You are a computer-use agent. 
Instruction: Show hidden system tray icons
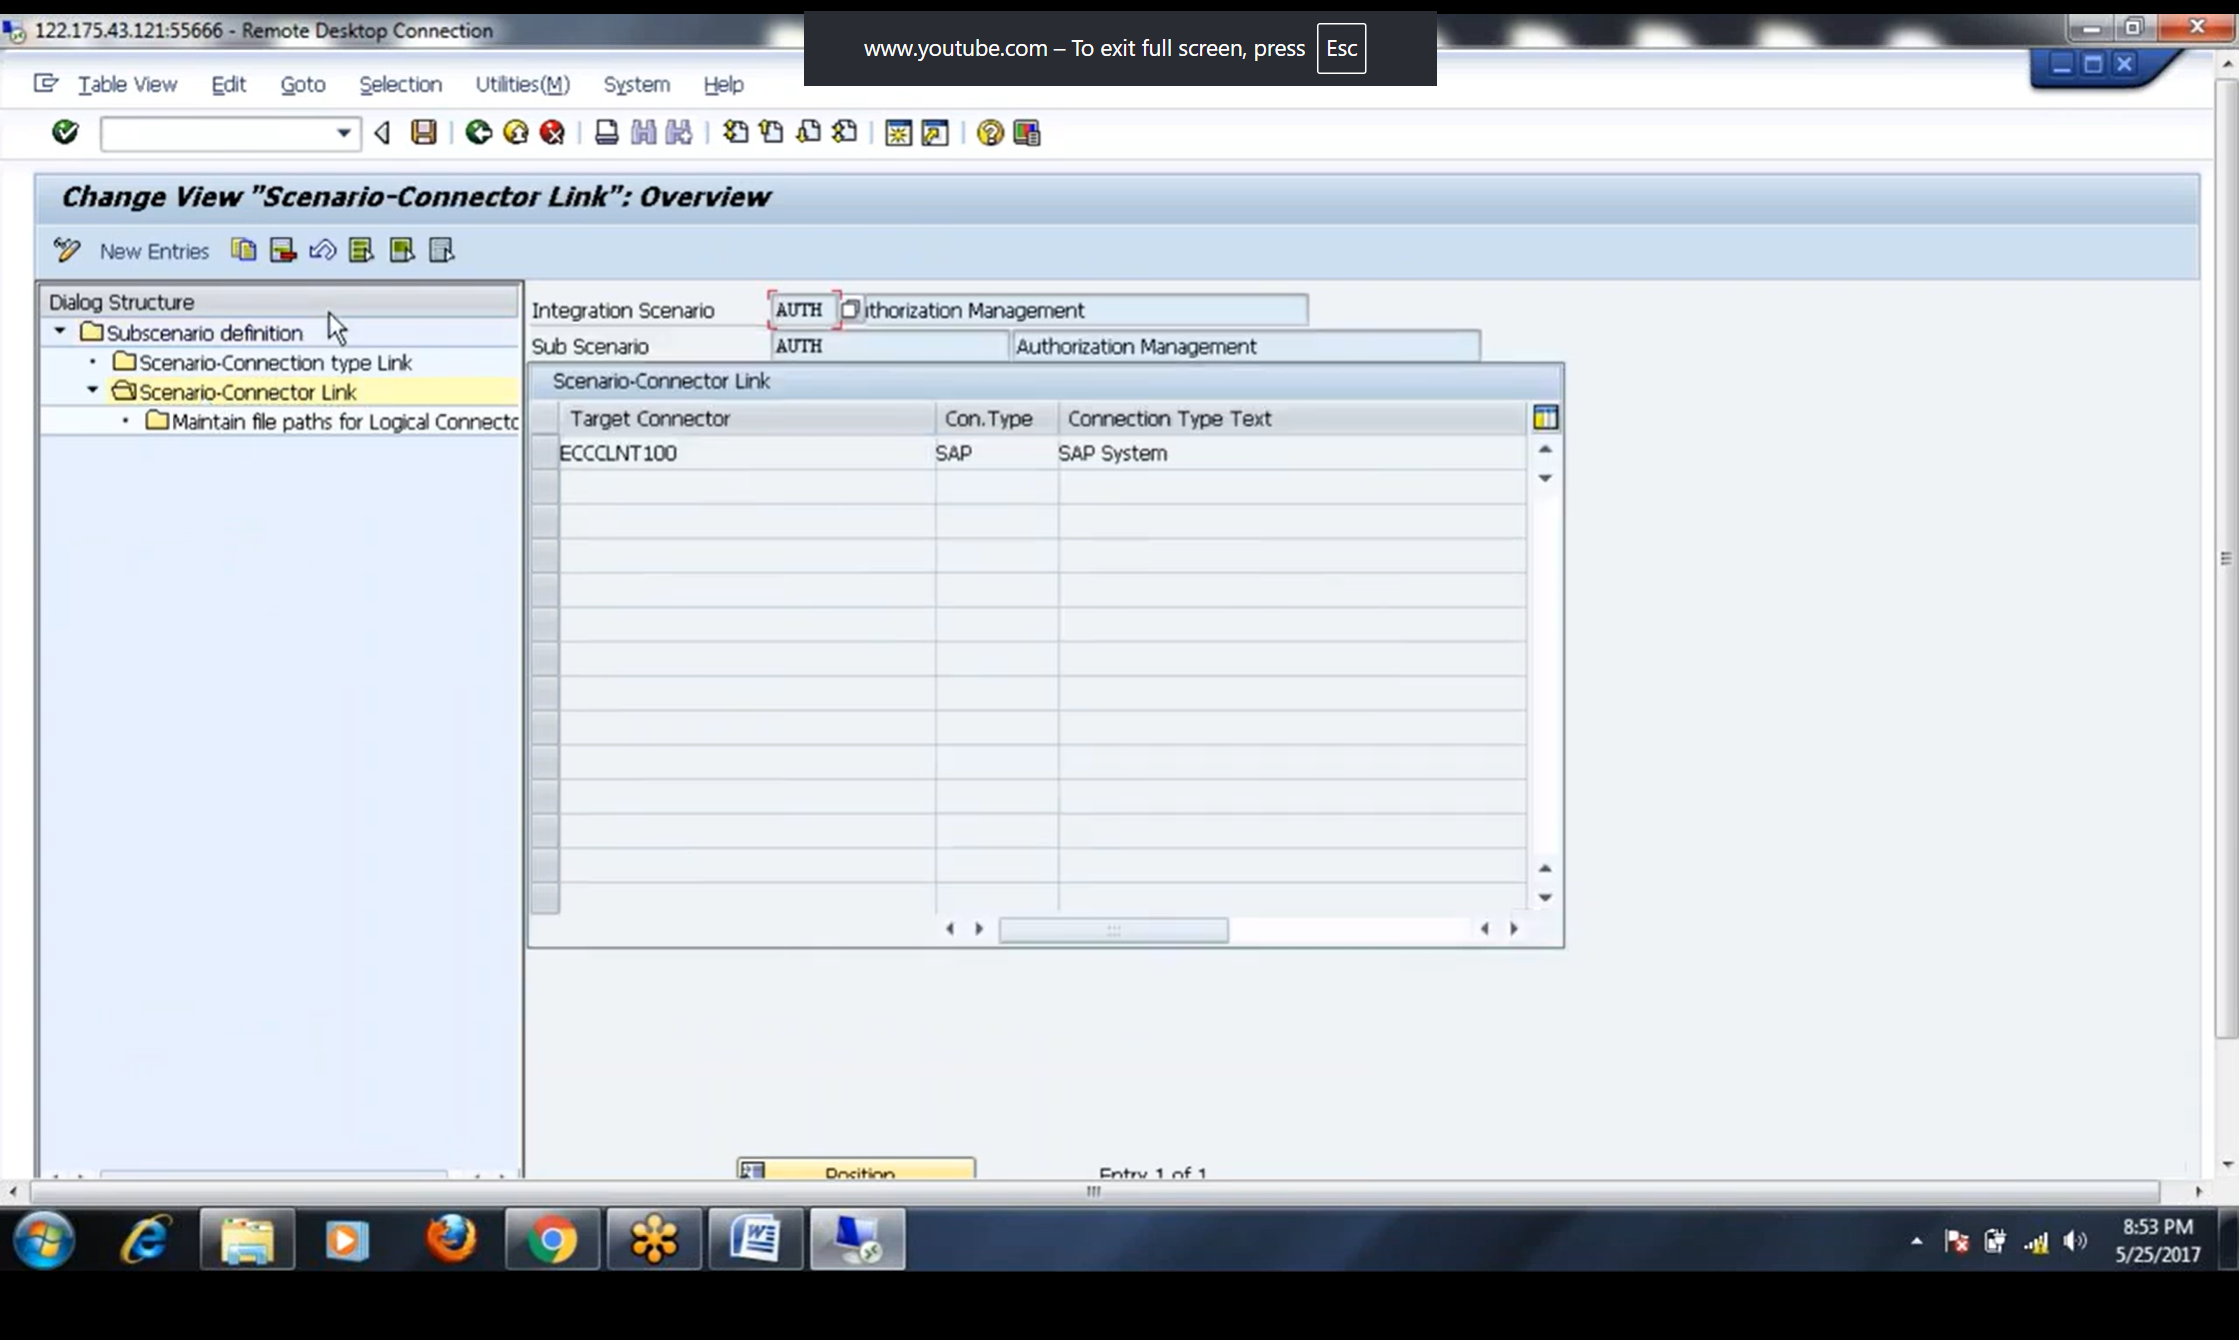1916,1241
